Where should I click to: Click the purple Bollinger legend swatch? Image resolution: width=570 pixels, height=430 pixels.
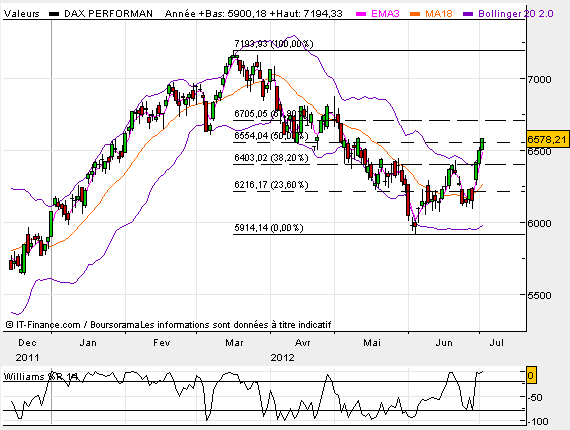tap(468, 14)
